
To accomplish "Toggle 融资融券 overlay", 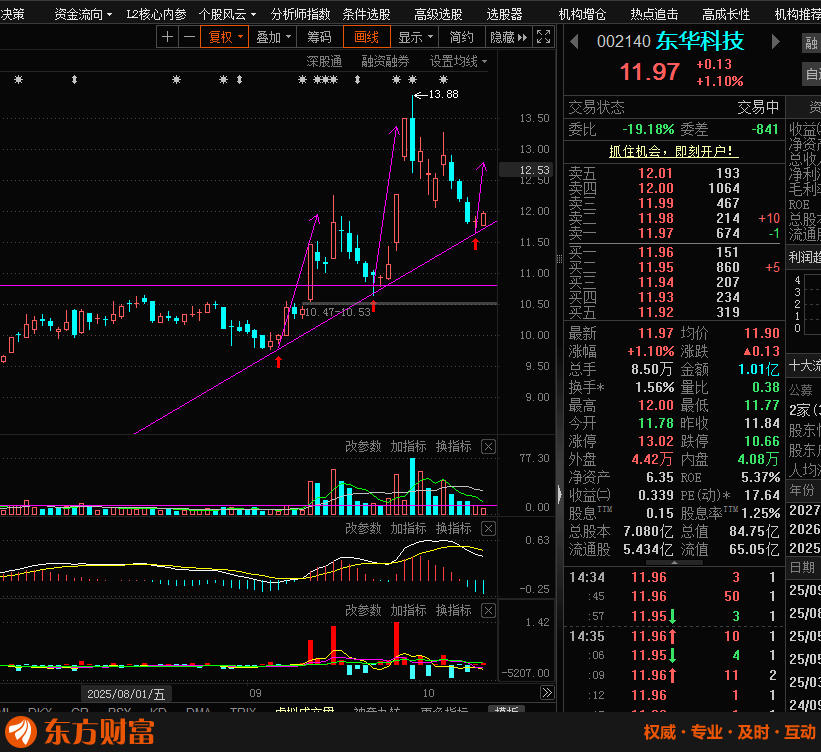I will (x=385, y=62).
